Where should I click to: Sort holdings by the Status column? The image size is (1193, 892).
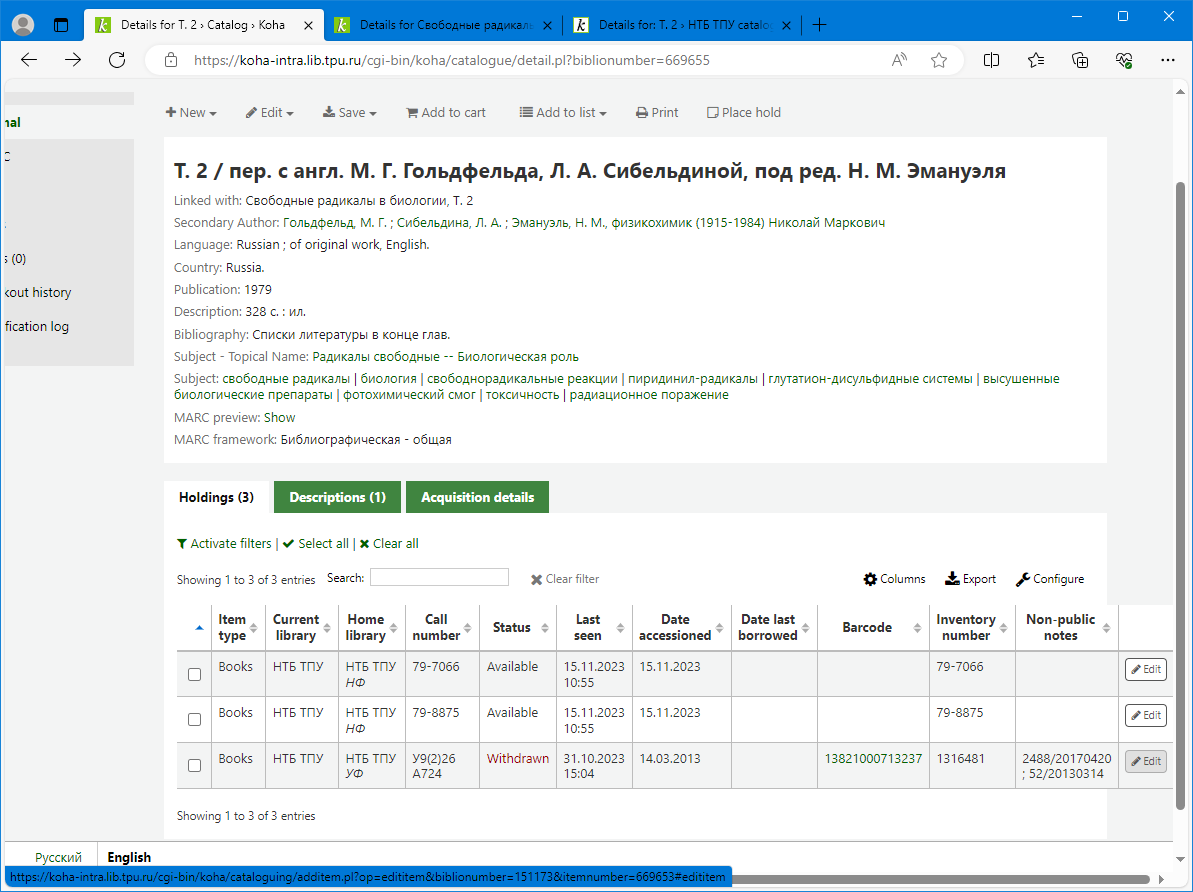(512, 627)
